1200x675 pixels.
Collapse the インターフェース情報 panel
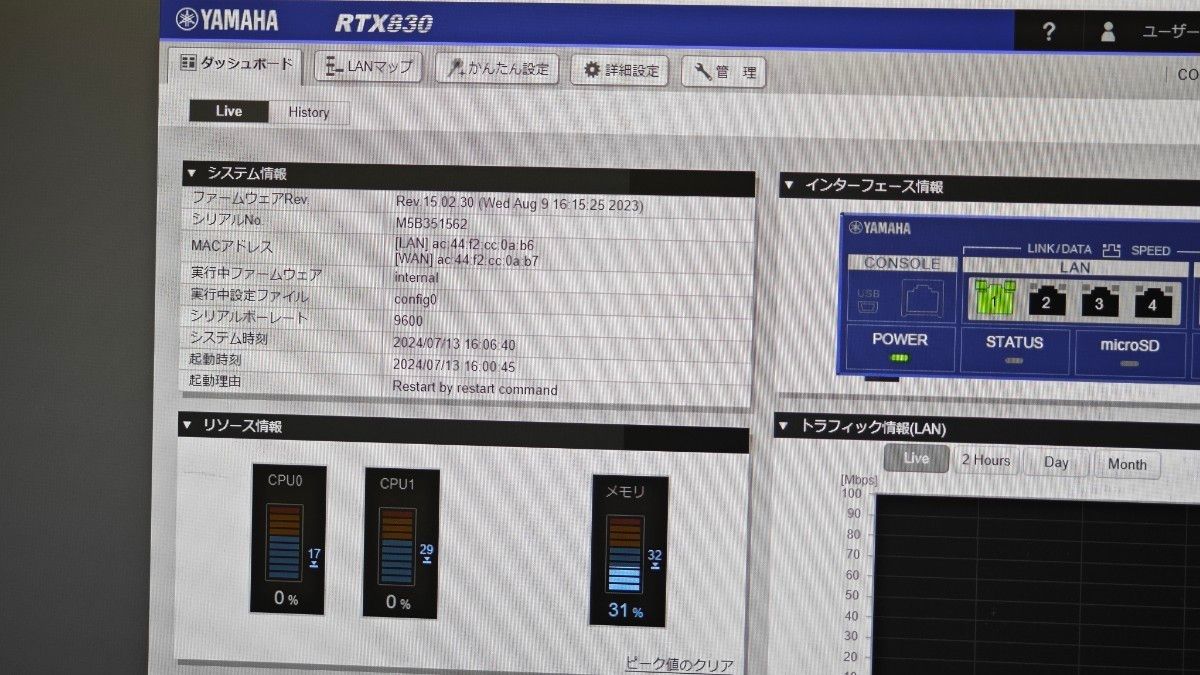click(788, 185)
